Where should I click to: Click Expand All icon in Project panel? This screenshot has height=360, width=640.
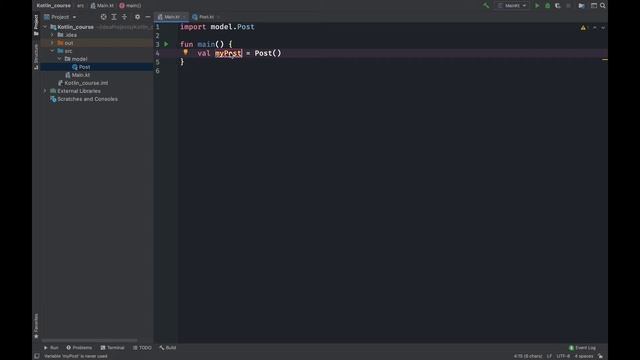[x=114, y=17]
